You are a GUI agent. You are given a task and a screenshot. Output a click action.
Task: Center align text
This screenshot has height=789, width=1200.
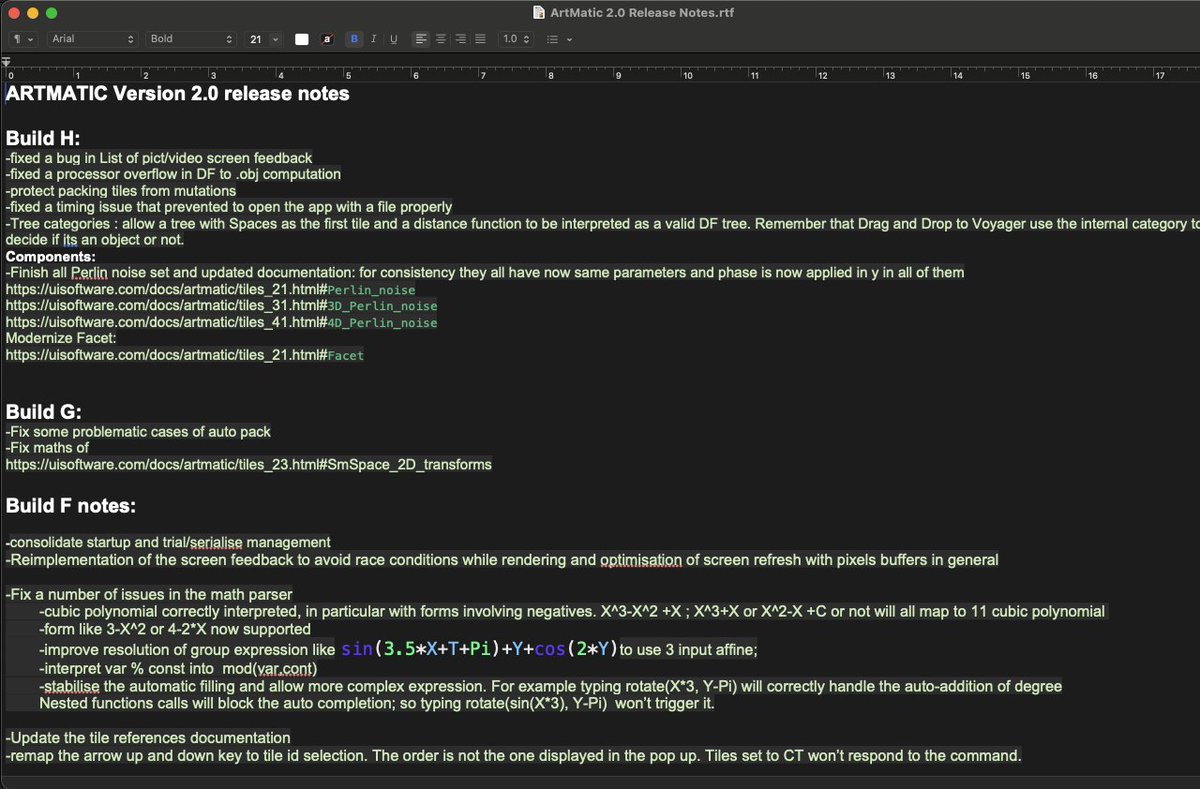point(441,39)
